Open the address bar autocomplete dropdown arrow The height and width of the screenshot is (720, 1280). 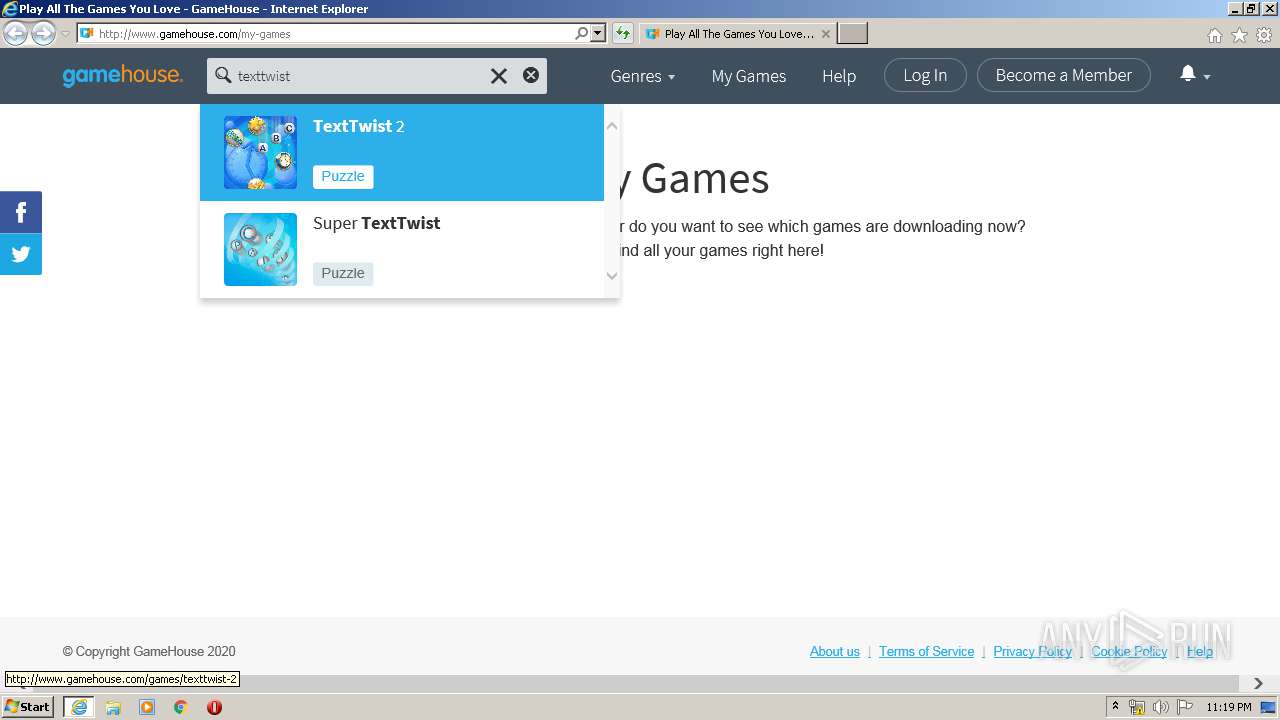[x=598, y=33]
